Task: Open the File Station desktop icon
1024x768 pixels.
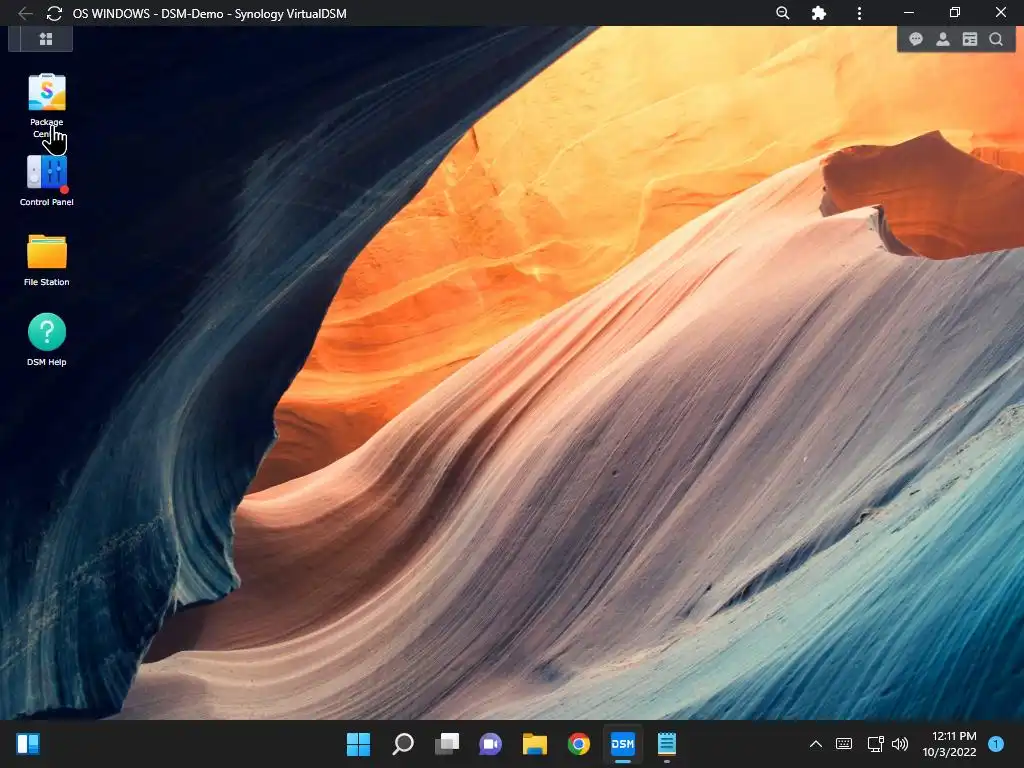Action: point(46,252)
